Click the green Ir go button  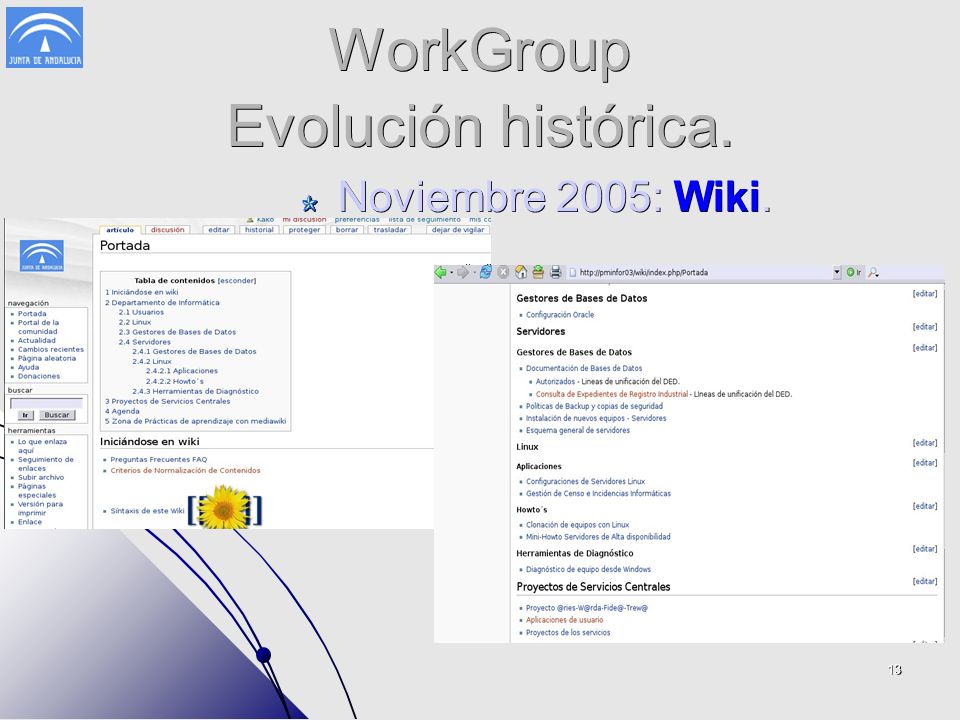(x=853, y=272)
